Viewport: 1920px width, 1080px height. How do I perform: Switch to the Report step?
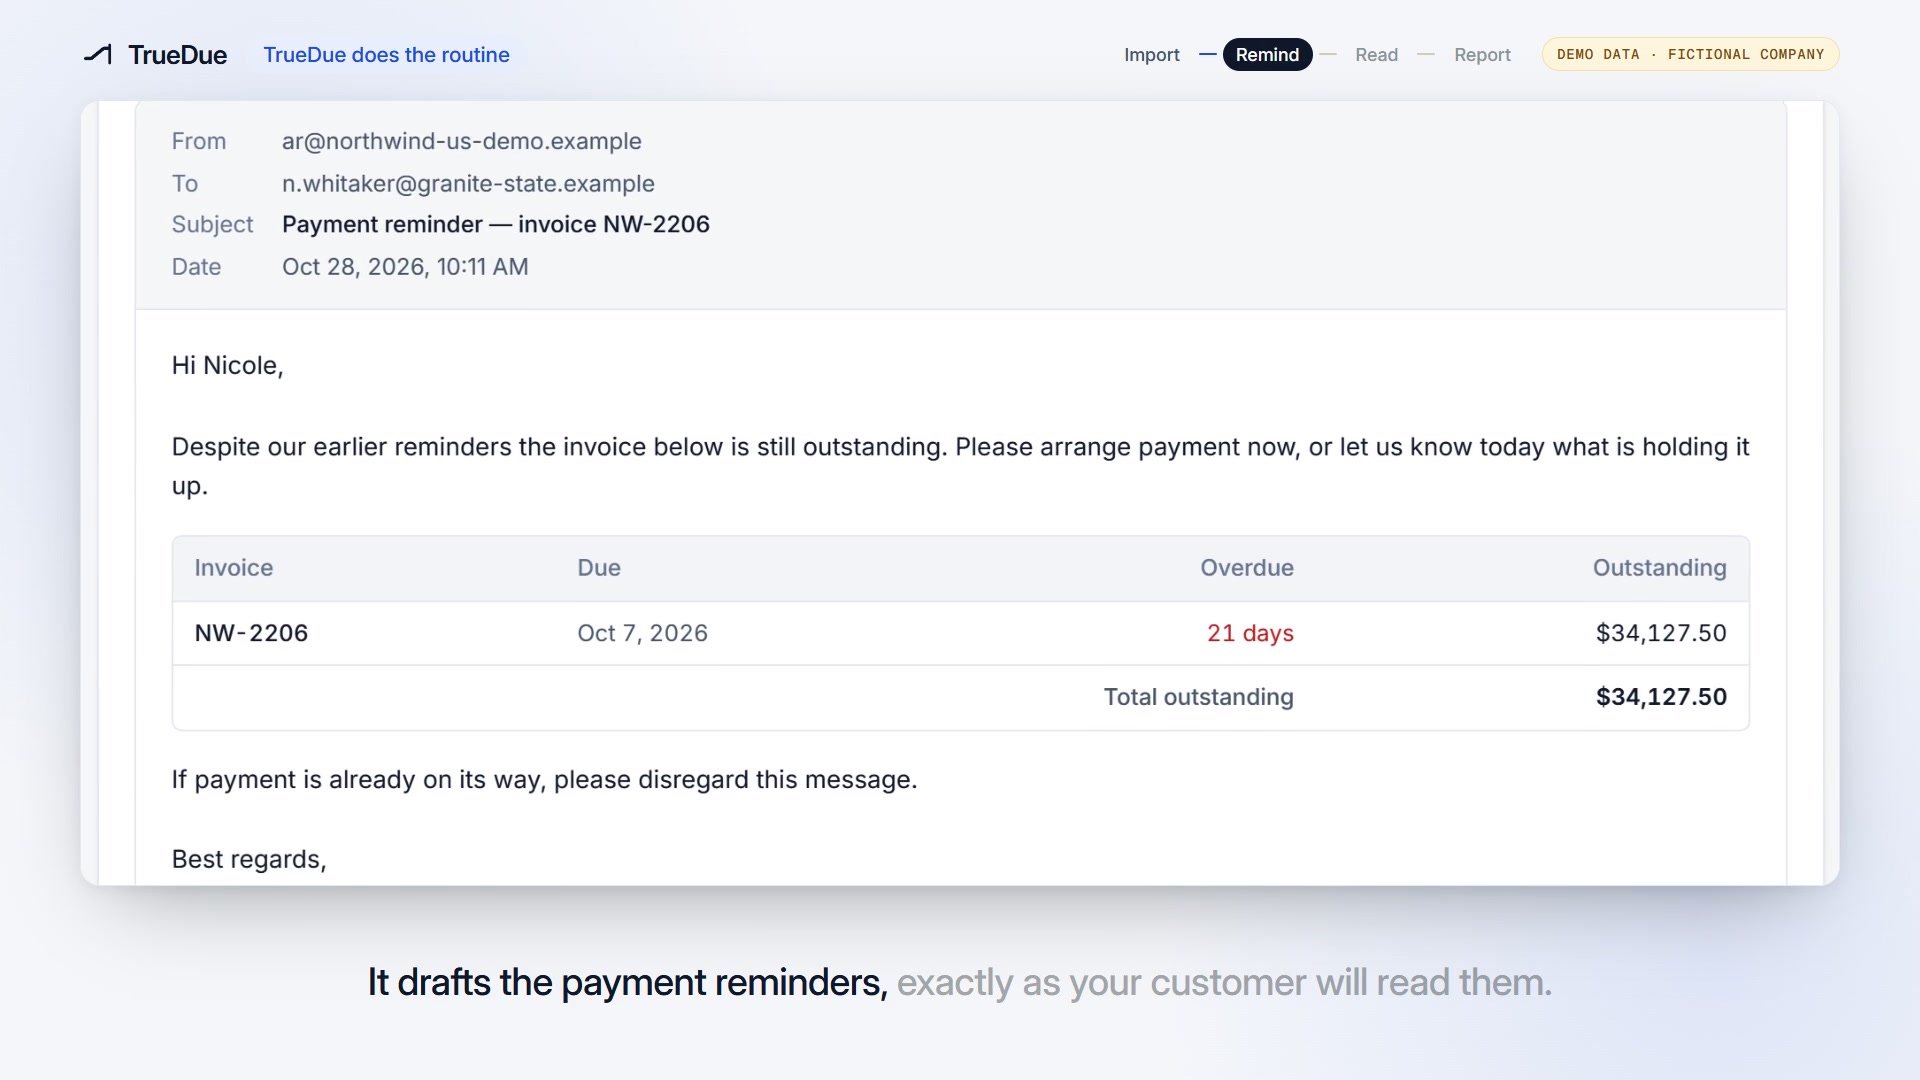(x=1482, y=55)
